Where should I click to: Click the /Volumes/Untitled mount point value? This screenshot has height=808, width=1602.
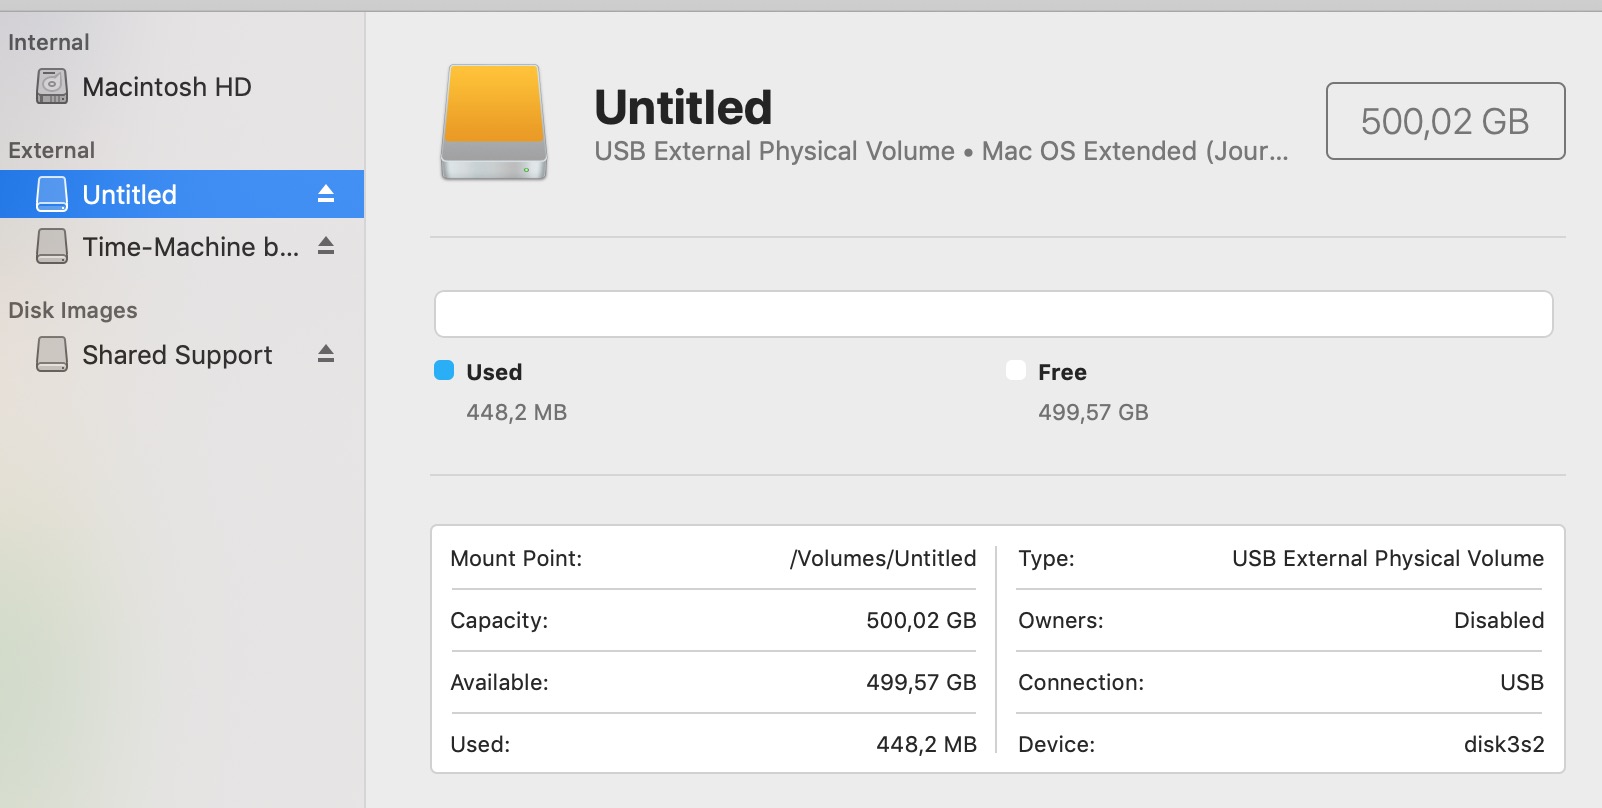(x=882, y=558)
